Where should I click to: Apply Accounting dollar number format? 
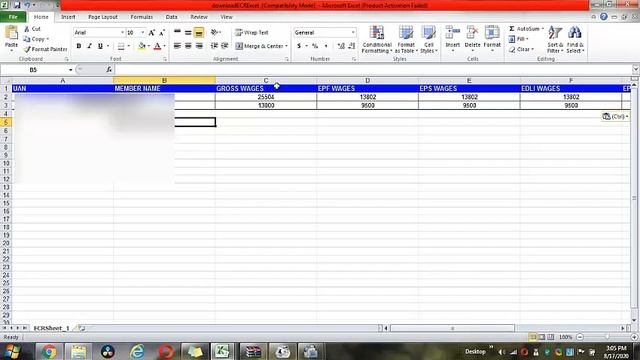[299, 46]
